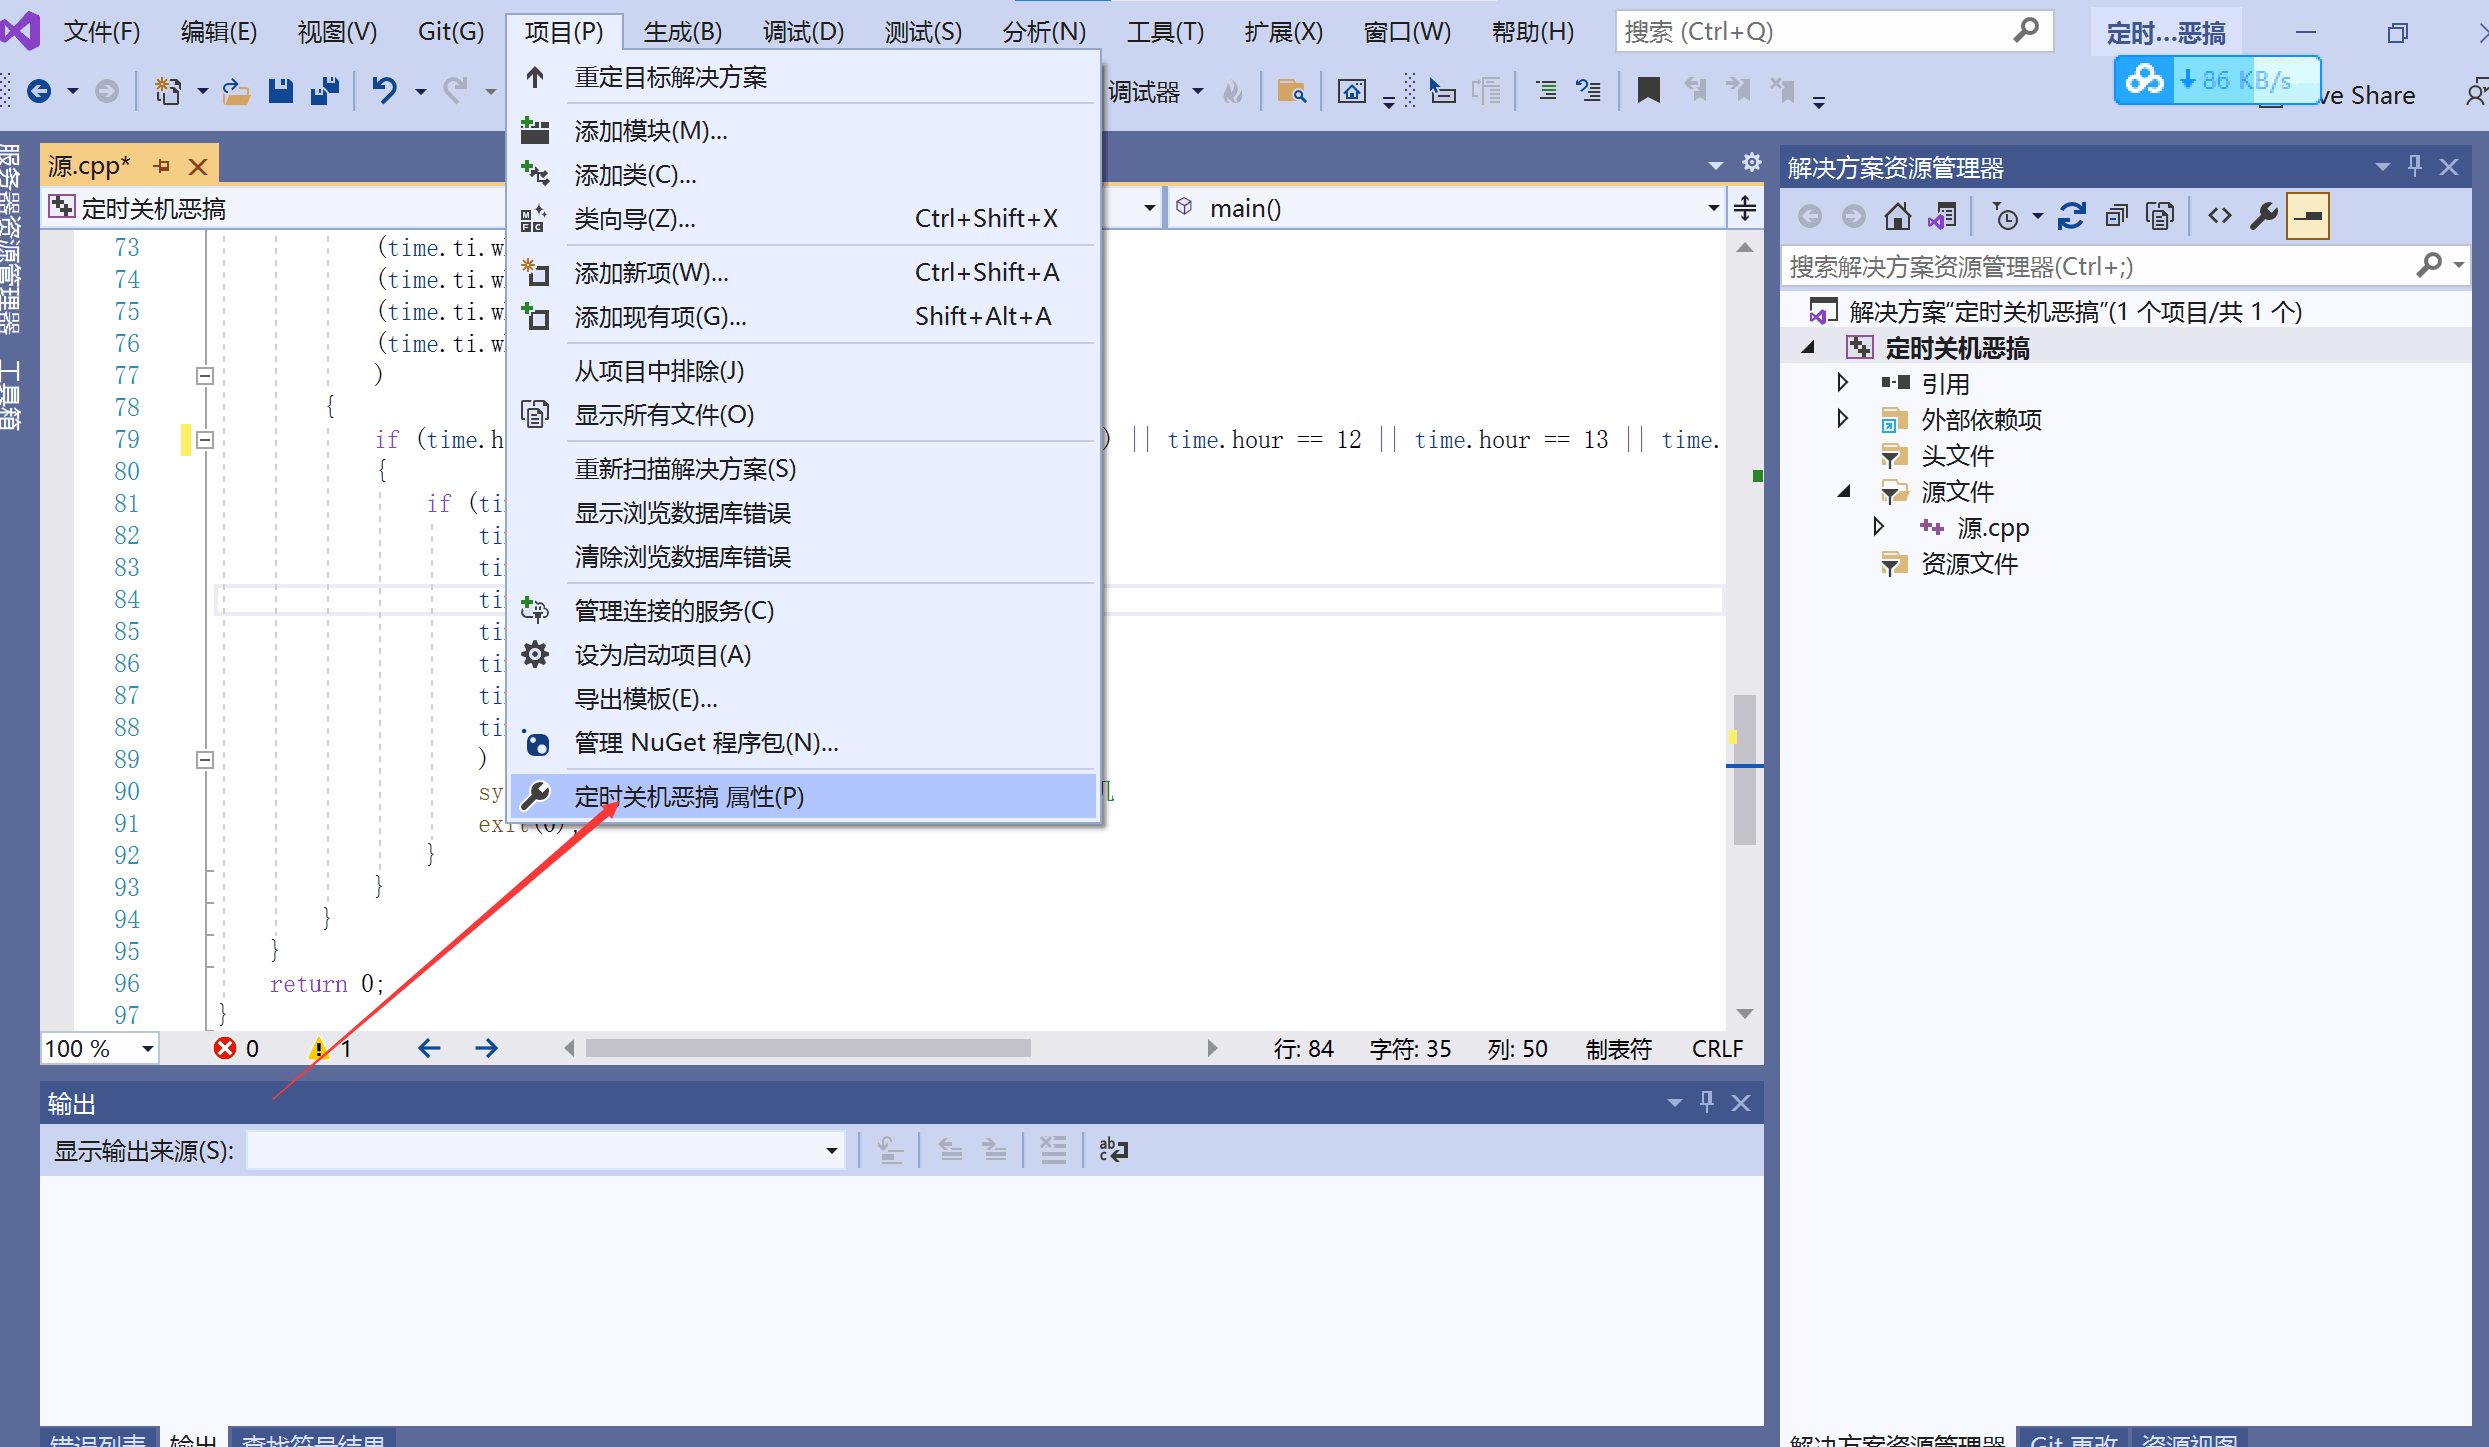Pin the 源.cpp editor tab

[x=162, y=166]
